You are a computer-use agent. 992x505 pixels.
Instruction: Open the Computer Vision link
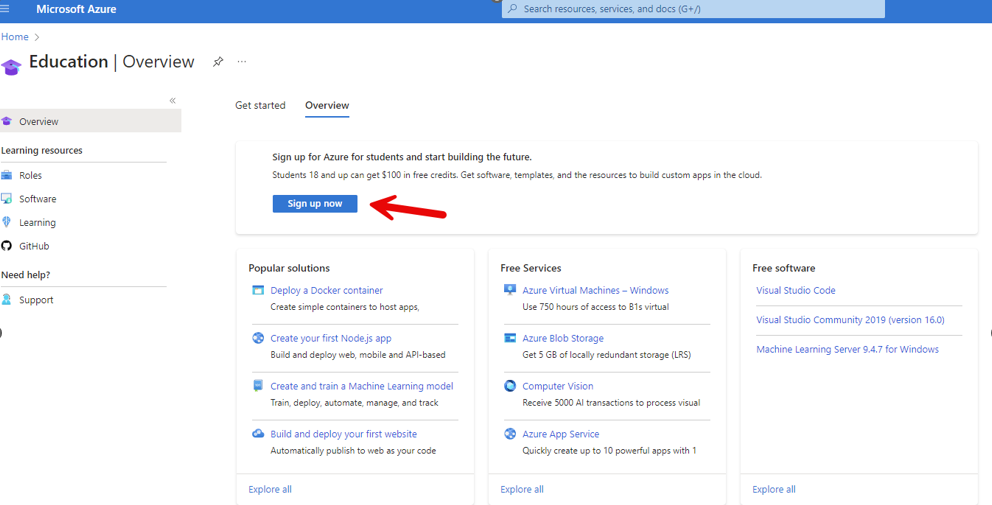pyautogui.click(x=558, y=386)
